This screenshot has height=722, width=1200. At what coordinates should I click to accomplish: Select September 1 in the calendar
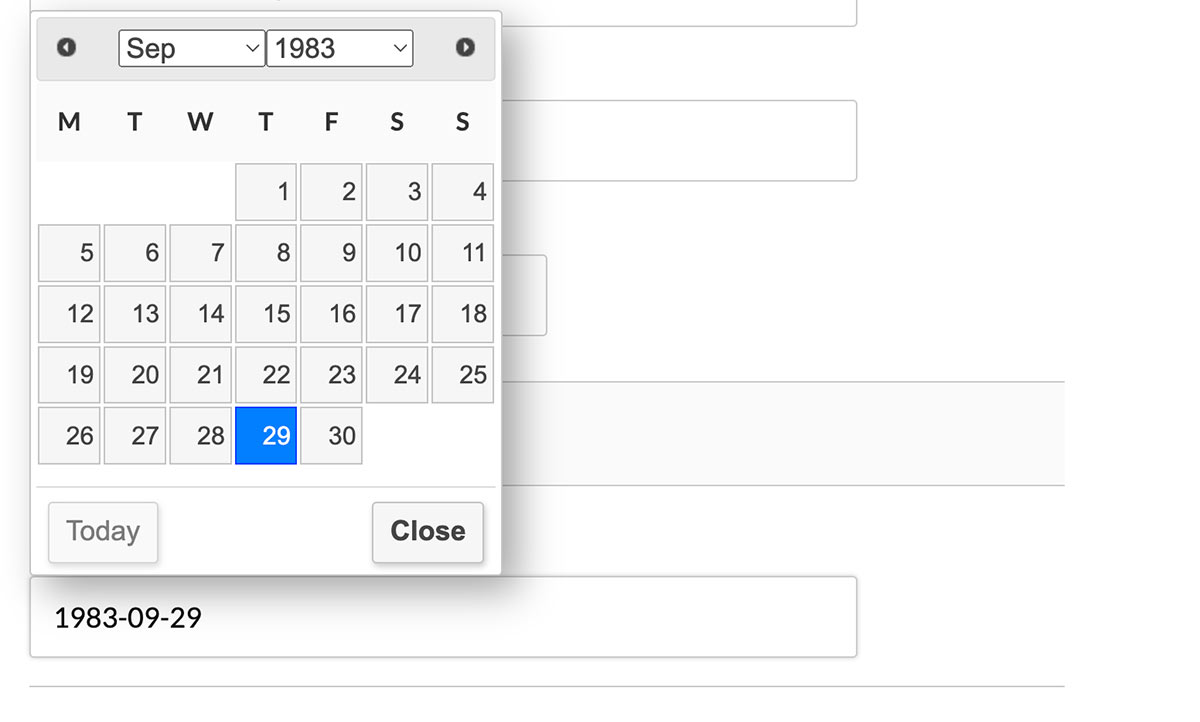pos(265,192)
